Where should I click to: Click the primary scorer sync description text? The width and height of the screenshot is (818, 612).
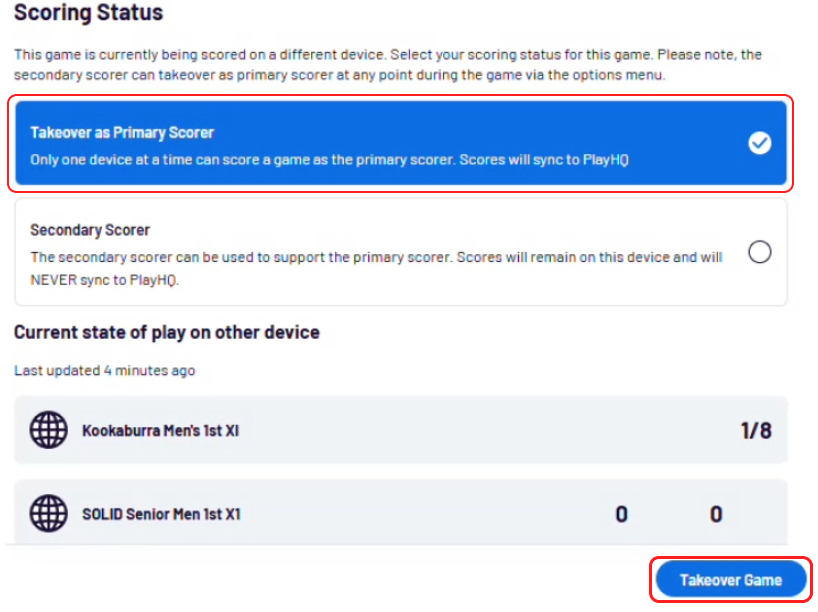coord(330,159)
